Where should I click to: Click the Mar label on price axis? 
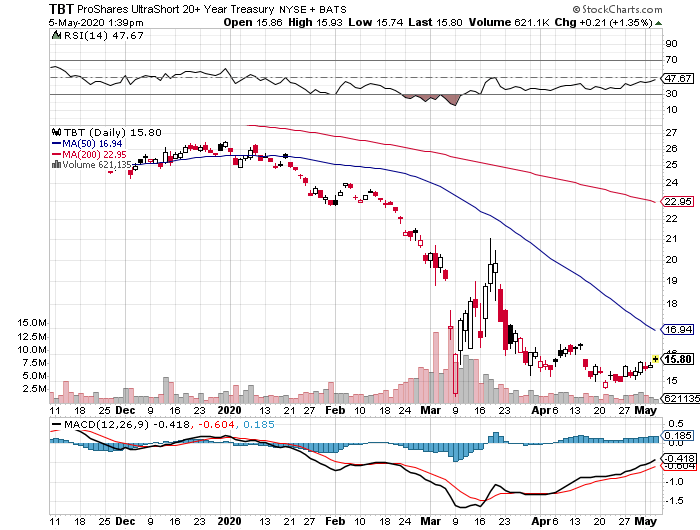point(430,410)
